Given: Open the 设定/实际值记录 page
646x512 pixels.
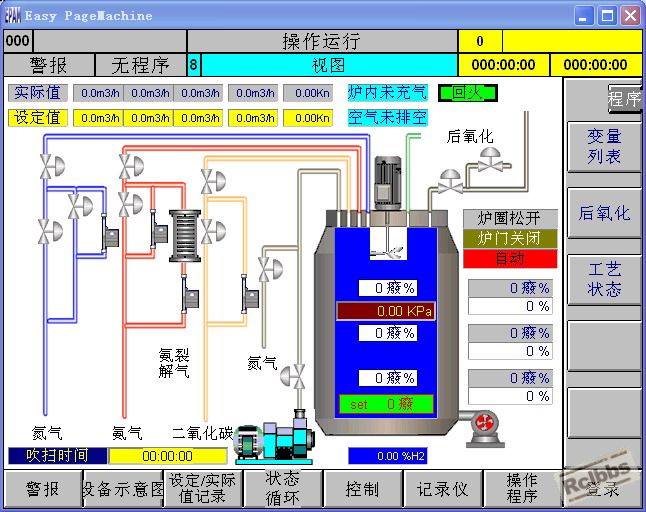Looking at the screenshot, I should click(x=204, y=489).
